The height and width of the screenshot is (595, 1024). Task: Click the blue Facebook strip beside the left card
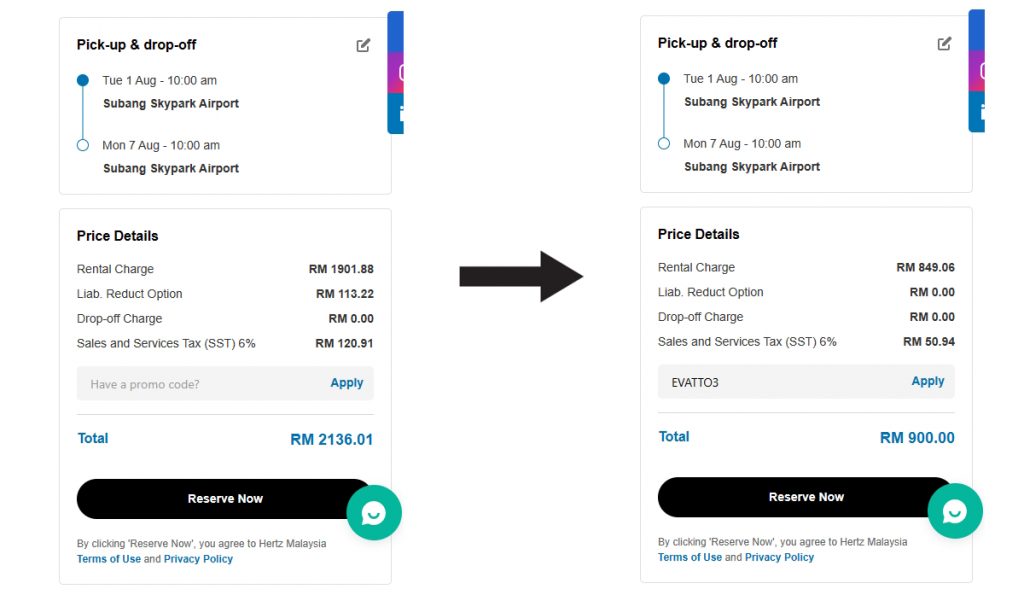(x=396, y=30)
